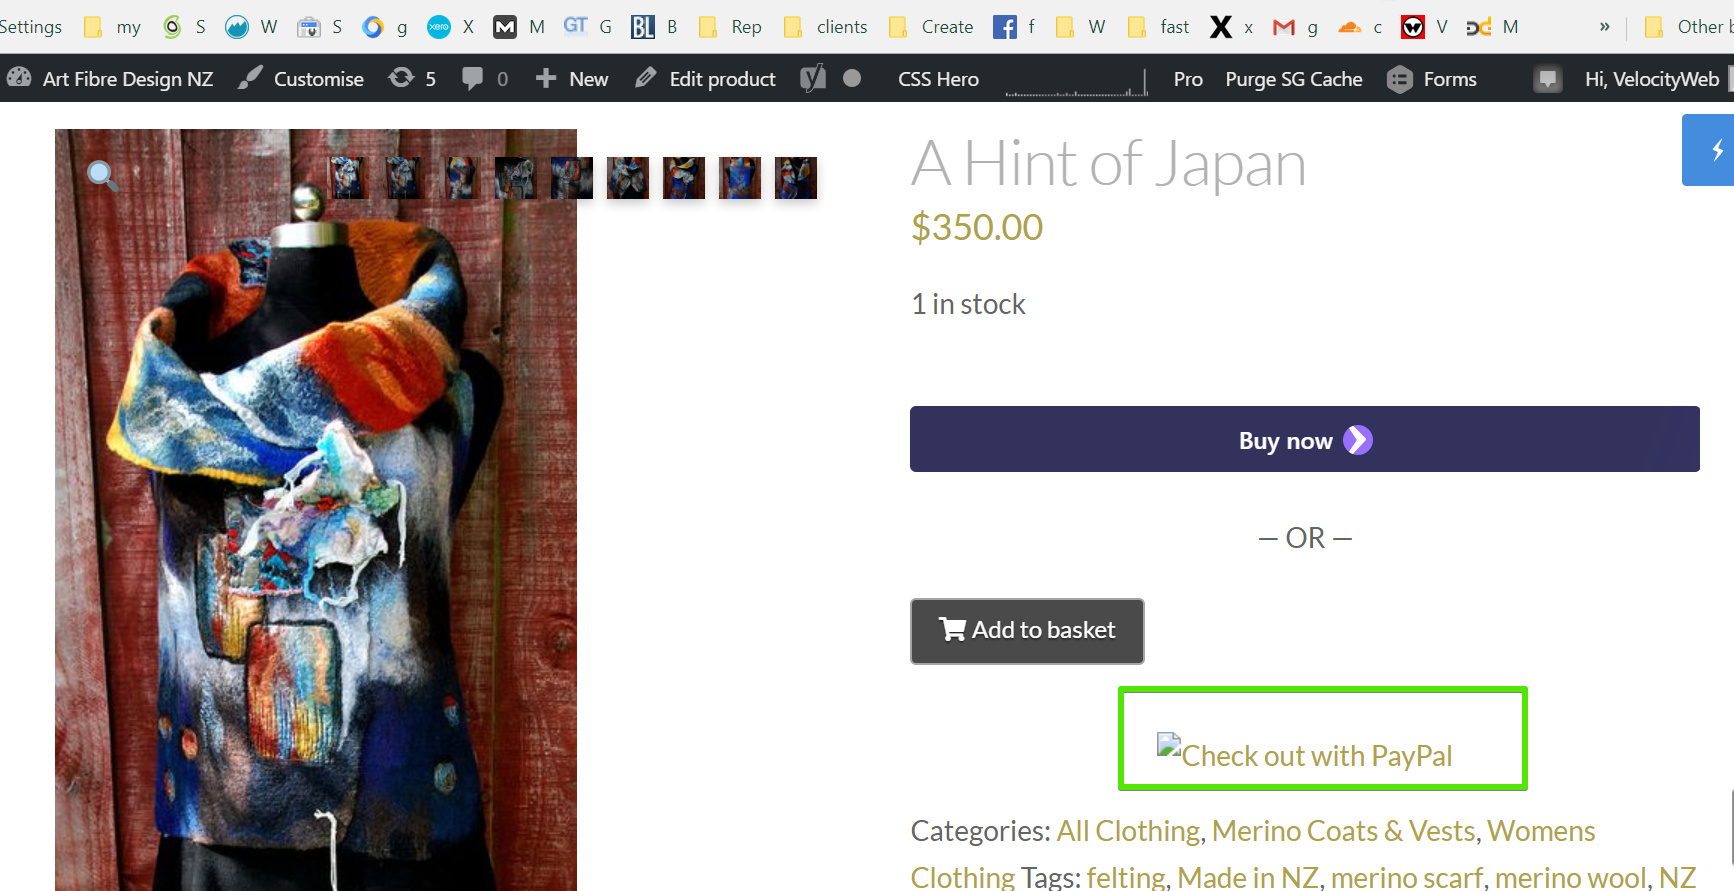This screenshot has height=891, width=1734.
Task: Open the New menu in admin bar
Action: (x=572, y=79)
